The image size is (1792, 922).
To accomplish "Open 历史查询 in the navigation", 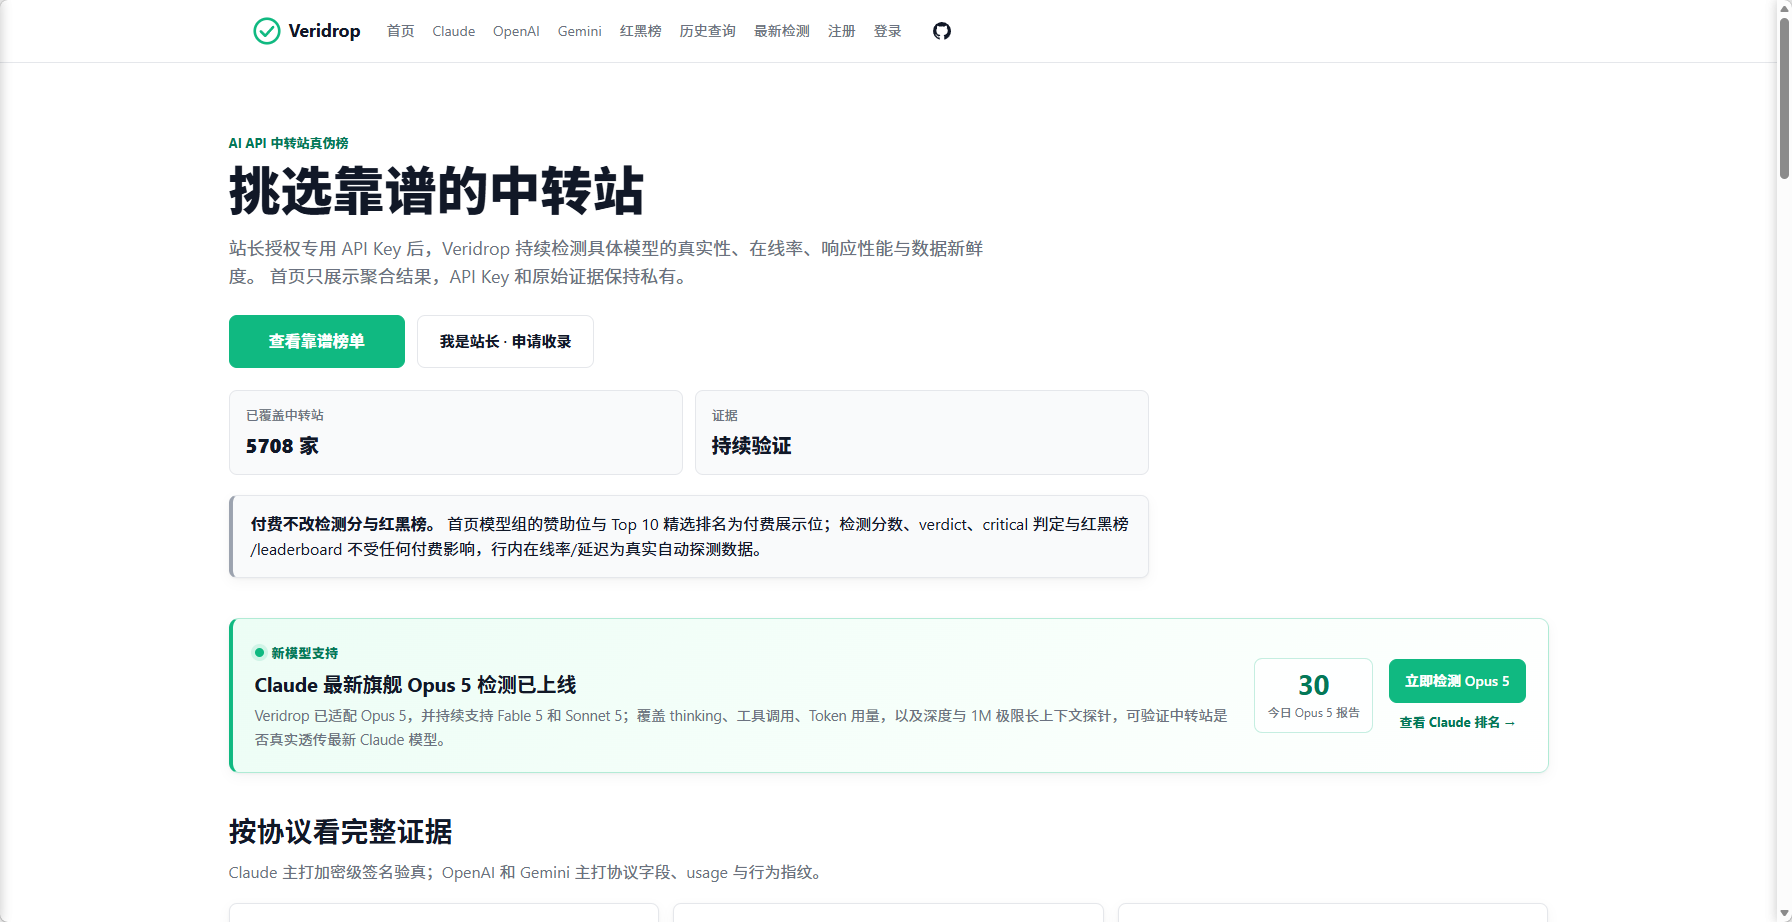I will tap(708, 31).
